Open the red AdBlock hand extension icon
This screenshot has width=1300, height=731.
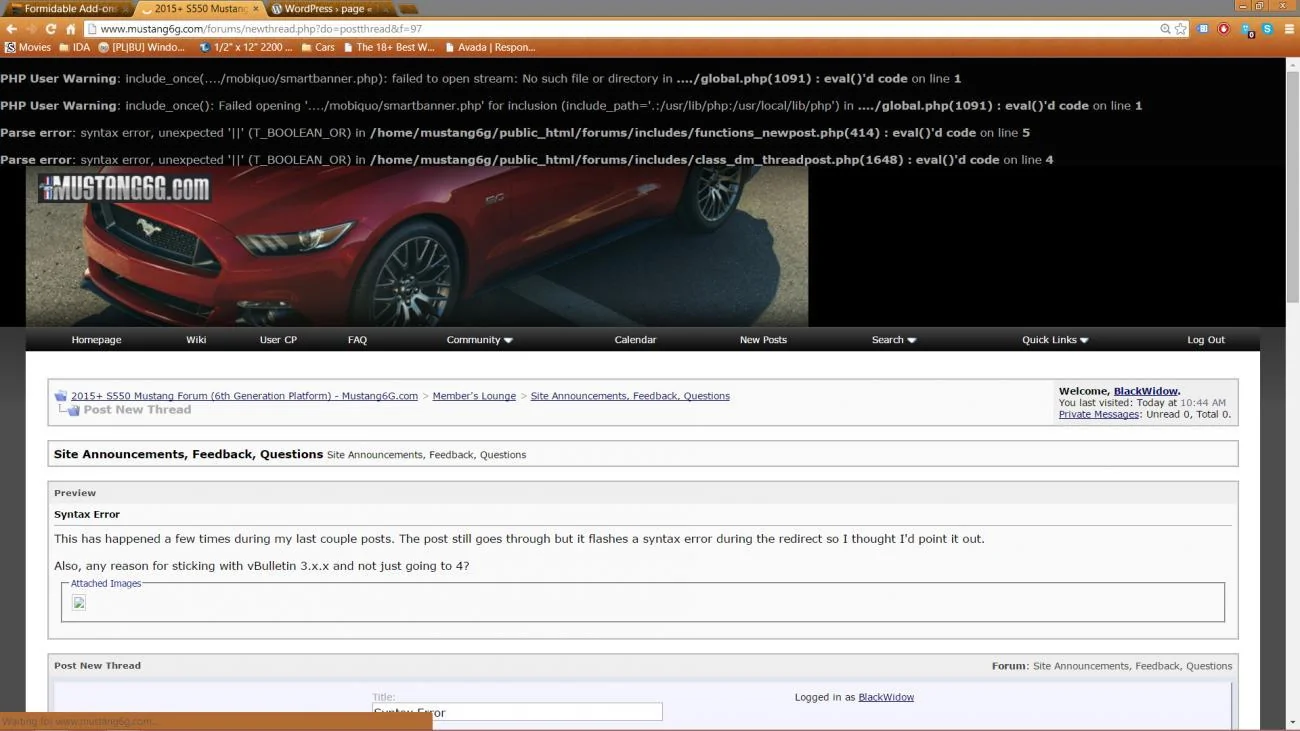pyautogui.click(x=1224, y=29)
